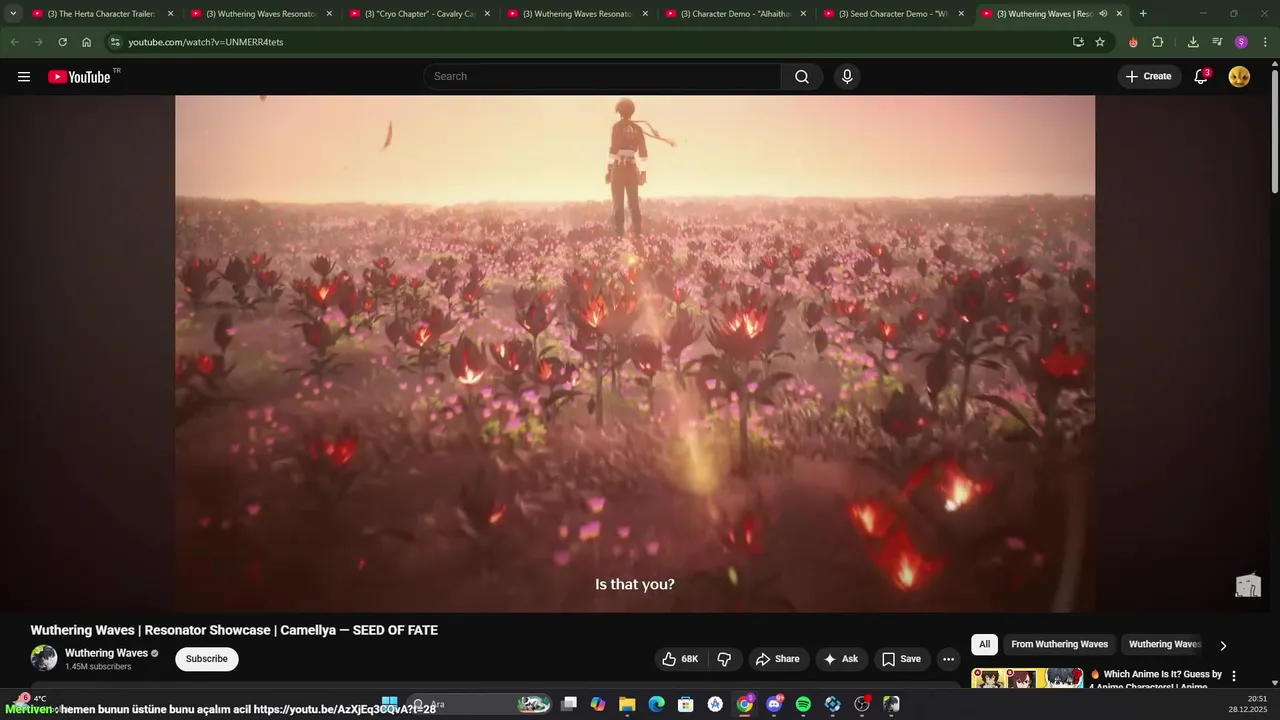Image resolution: width=1280 pixels, height=720 pixels.
Task: Switch to the Seed Character Demo tab
Action: 894,14
